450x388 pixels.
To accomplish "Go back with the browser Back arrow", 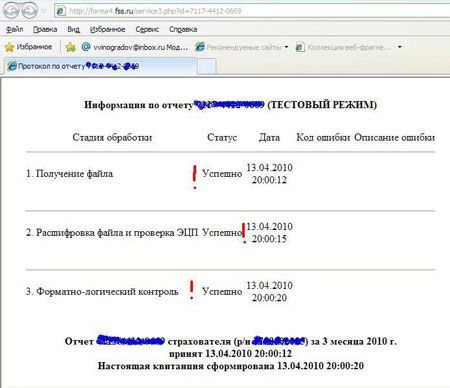I will coord(11,11).
